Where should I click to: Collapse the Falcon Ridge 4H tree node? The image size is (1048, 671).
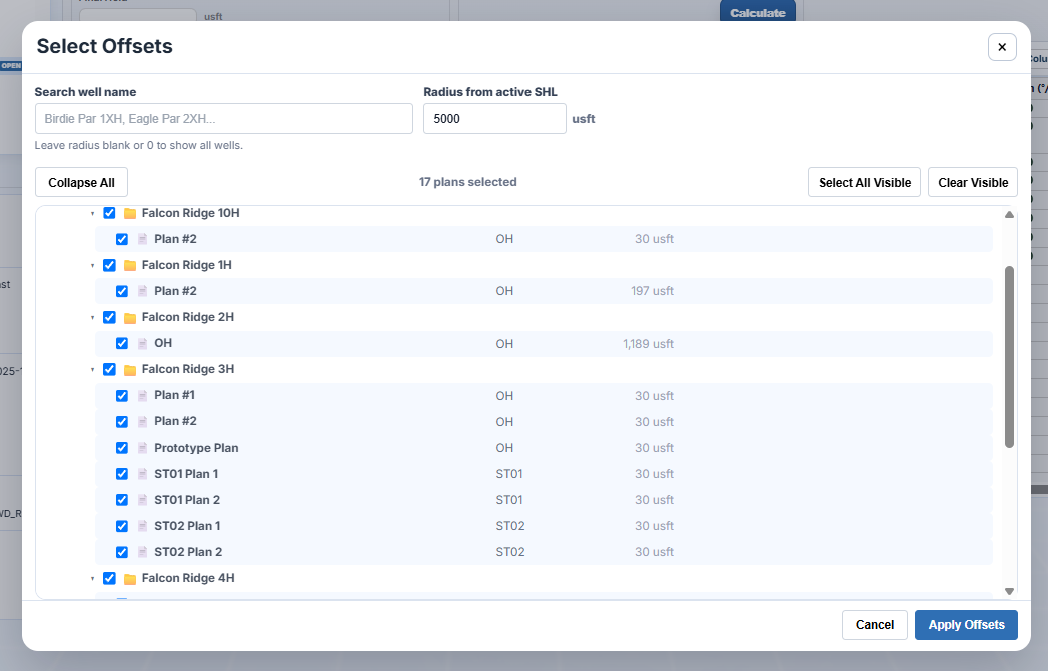(92, 579)
